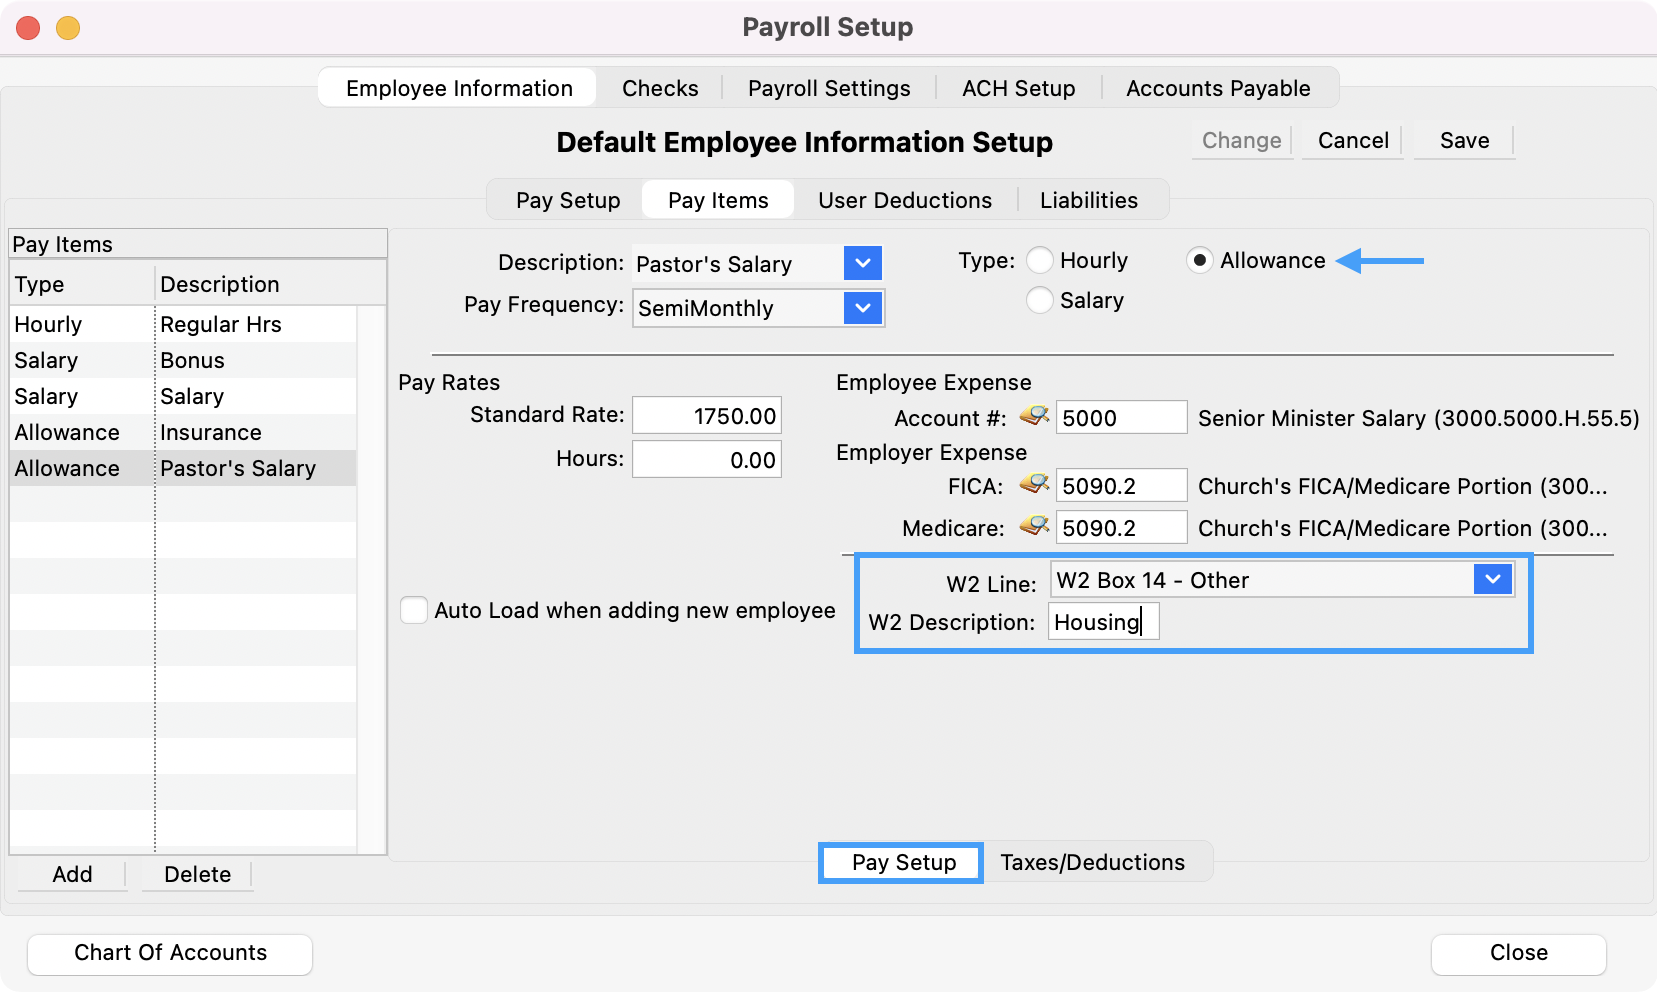Go to the ACH Setup tab
Image resolution: width=1658 pixels, height=992 pixels.
coord(1018,88)
